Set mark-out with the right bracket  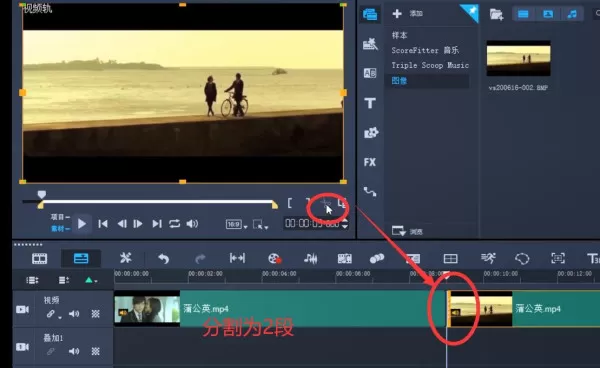tap(308, 203)
